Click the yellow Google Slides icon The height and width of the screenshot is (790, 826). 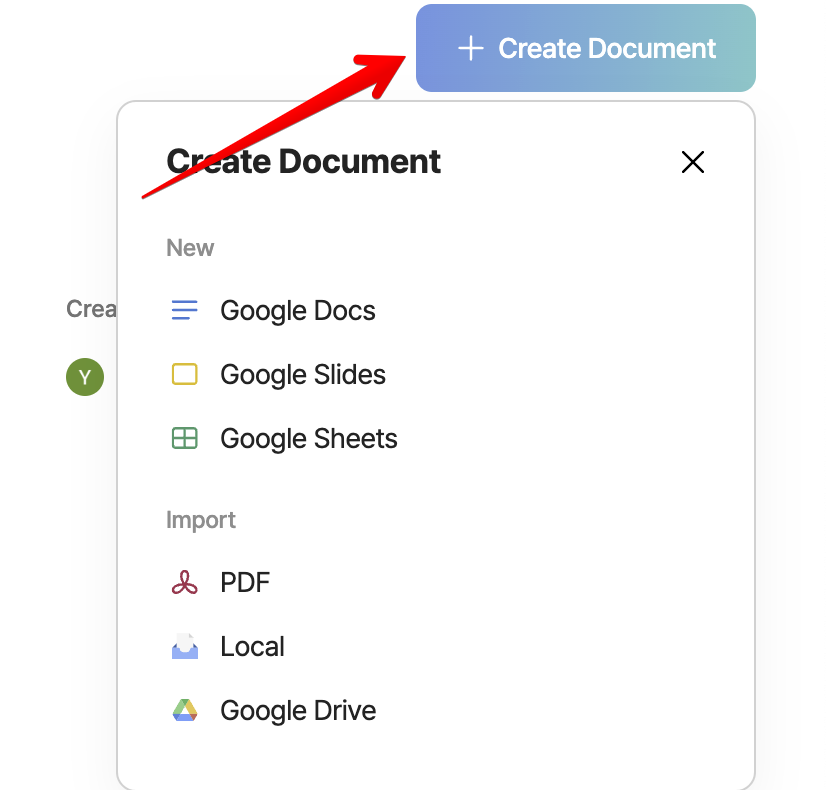tap(185, 375)
